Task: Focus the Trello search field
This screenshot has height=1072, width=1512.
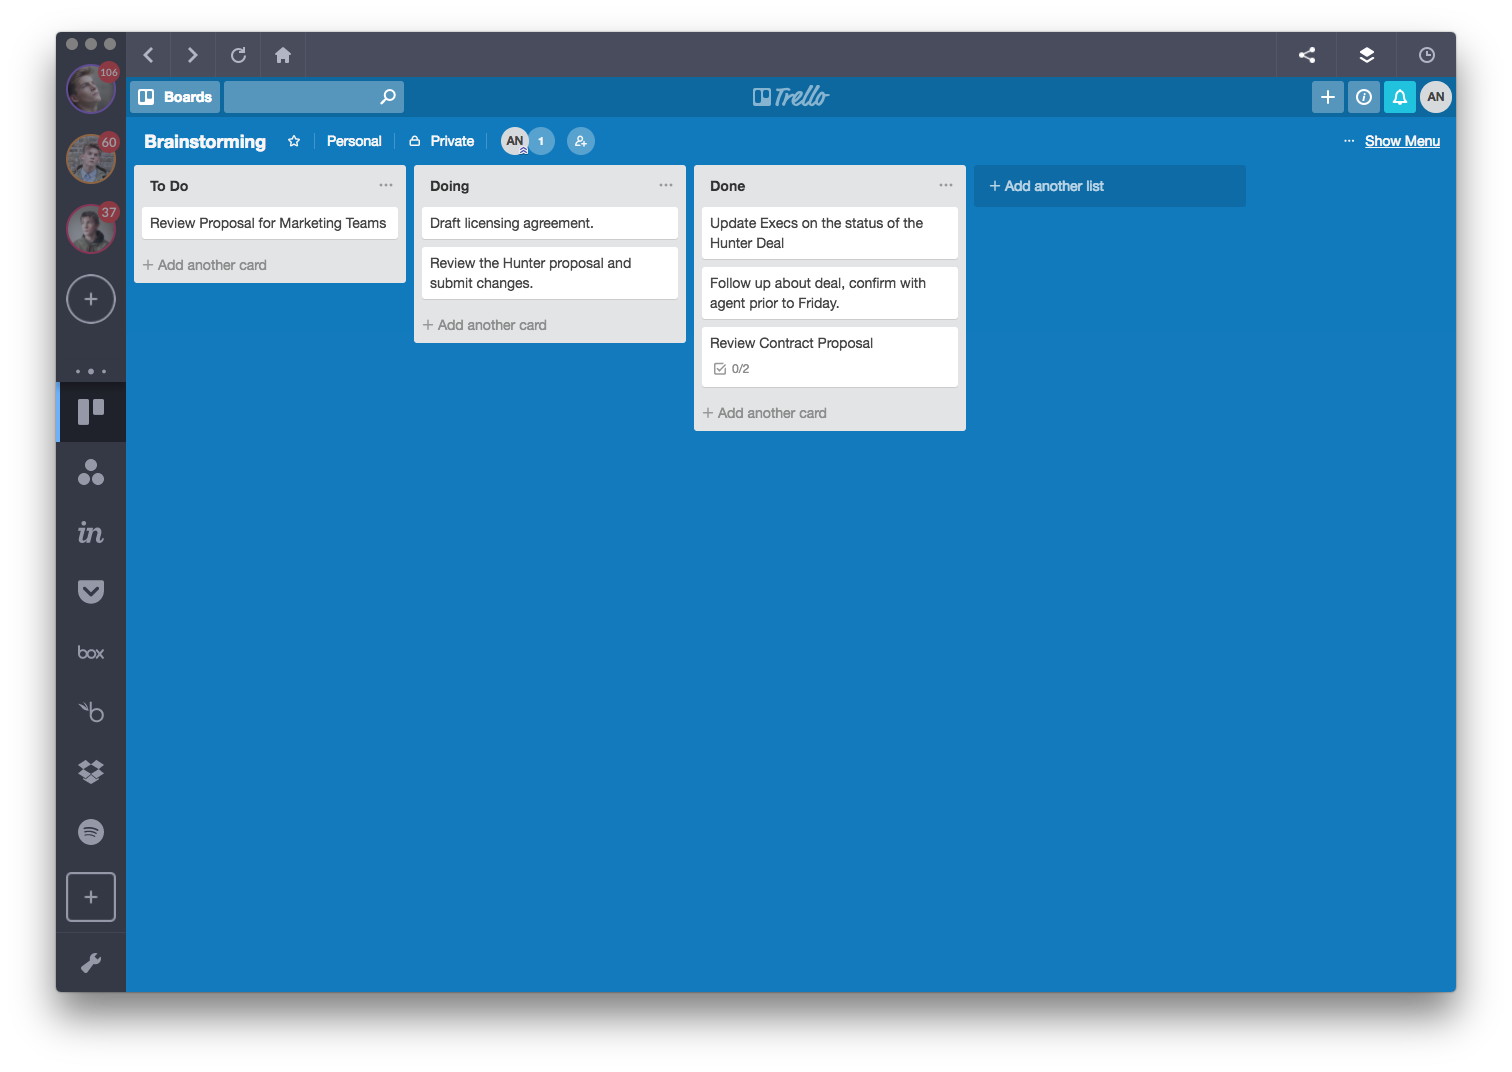Action: 314,97
